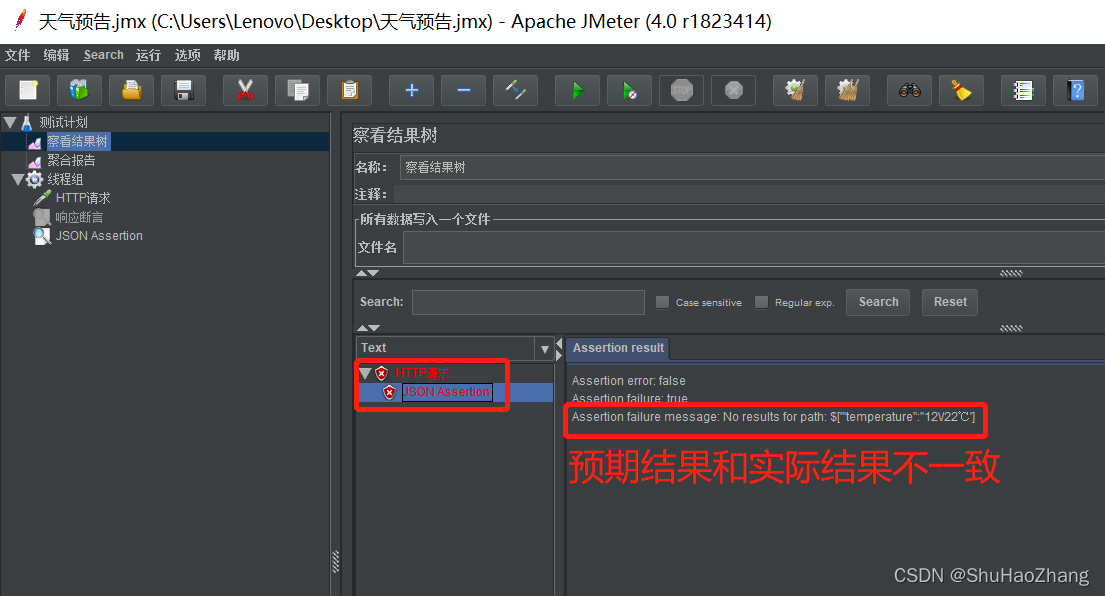Select the 测试计划 root item

coord(63,123)
